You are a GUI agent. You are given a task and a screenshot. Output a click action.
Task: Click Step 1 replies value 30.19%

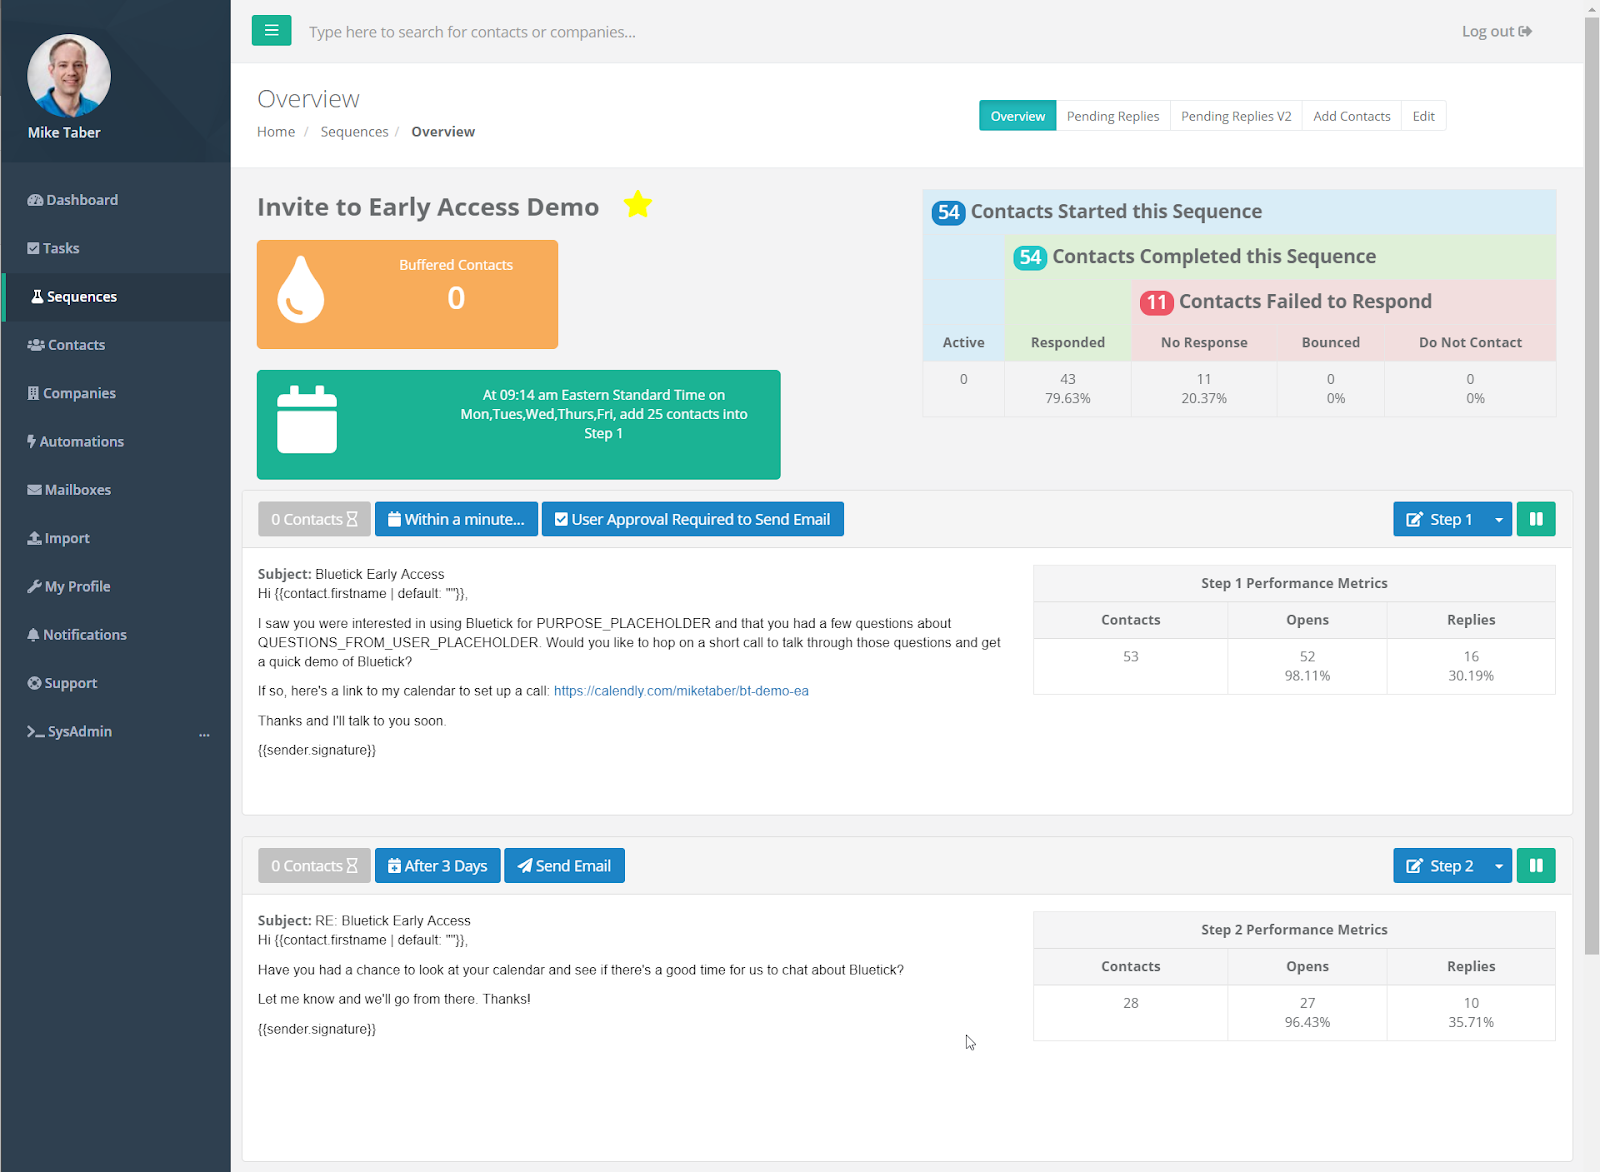pos(1471,676)
